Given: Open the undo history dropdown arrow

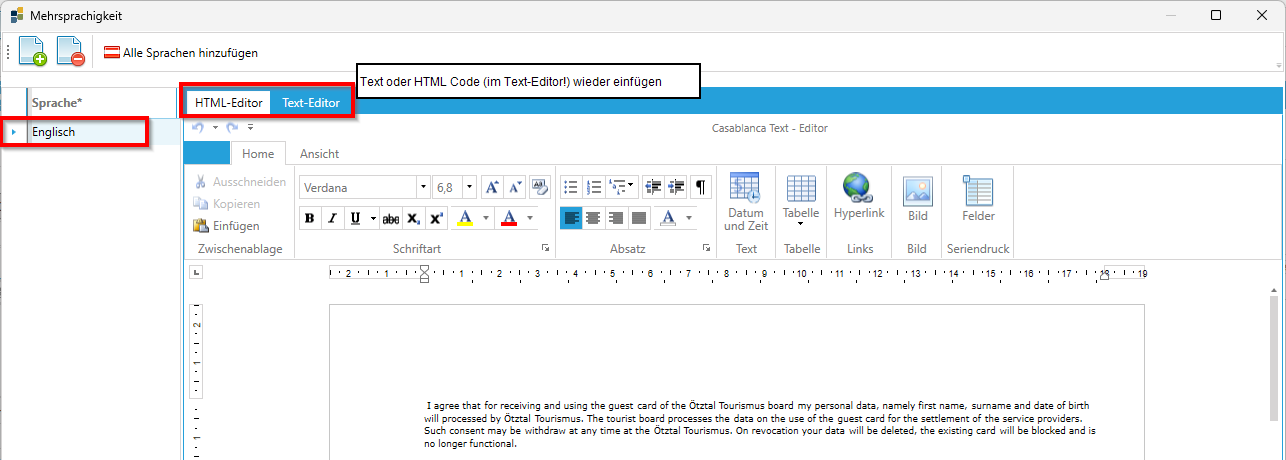Looking at the screenshot, I should coord(214,127).
